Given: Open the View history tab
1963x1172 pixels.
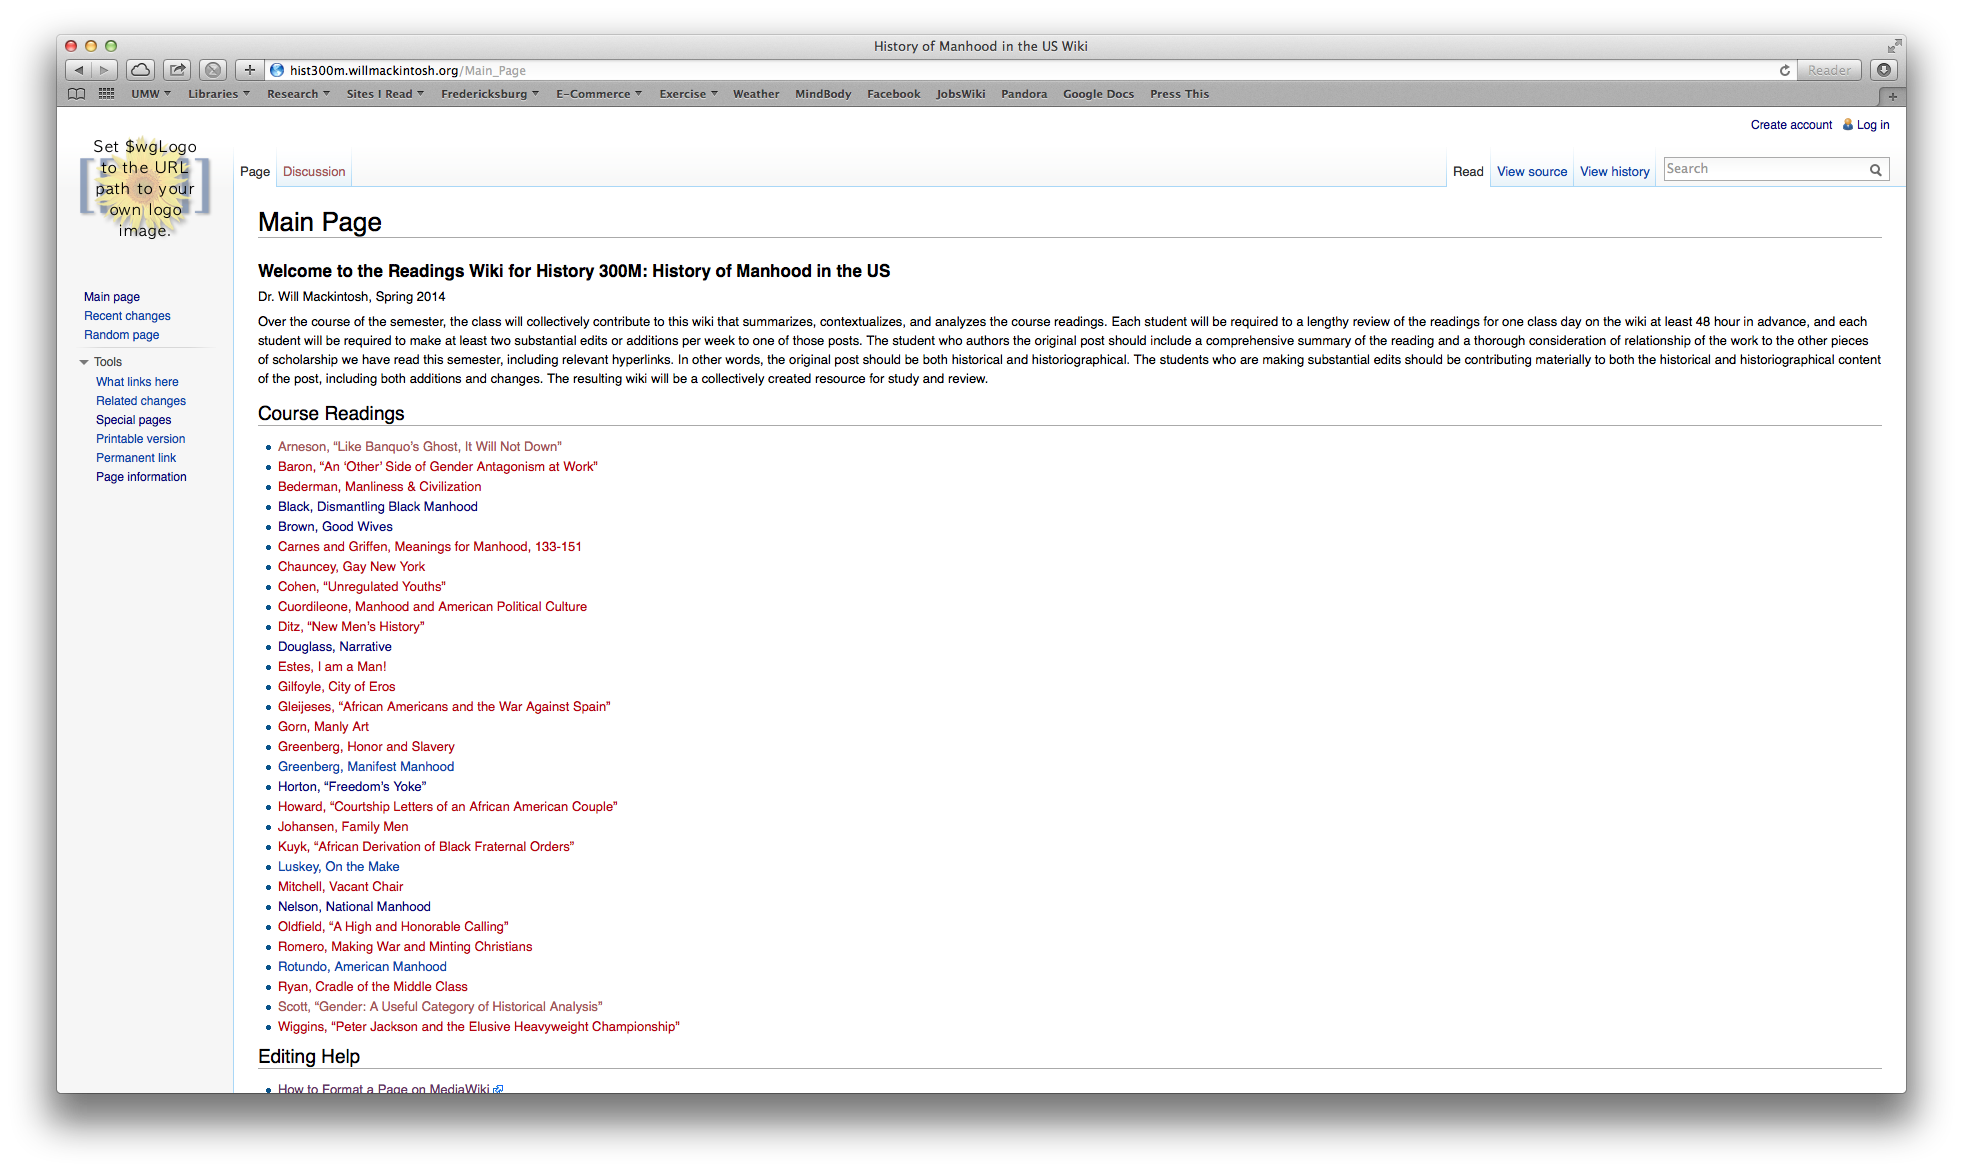Looking at the screenshot, I should tap(1614, 172).
